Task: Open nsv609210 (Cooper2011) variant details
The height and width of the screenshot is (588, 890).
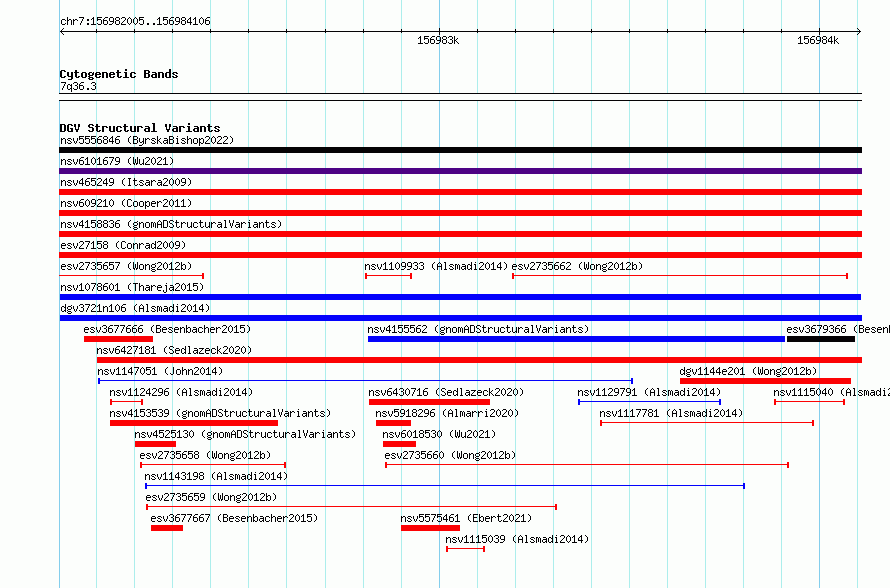Action: [x=126, y=203]
